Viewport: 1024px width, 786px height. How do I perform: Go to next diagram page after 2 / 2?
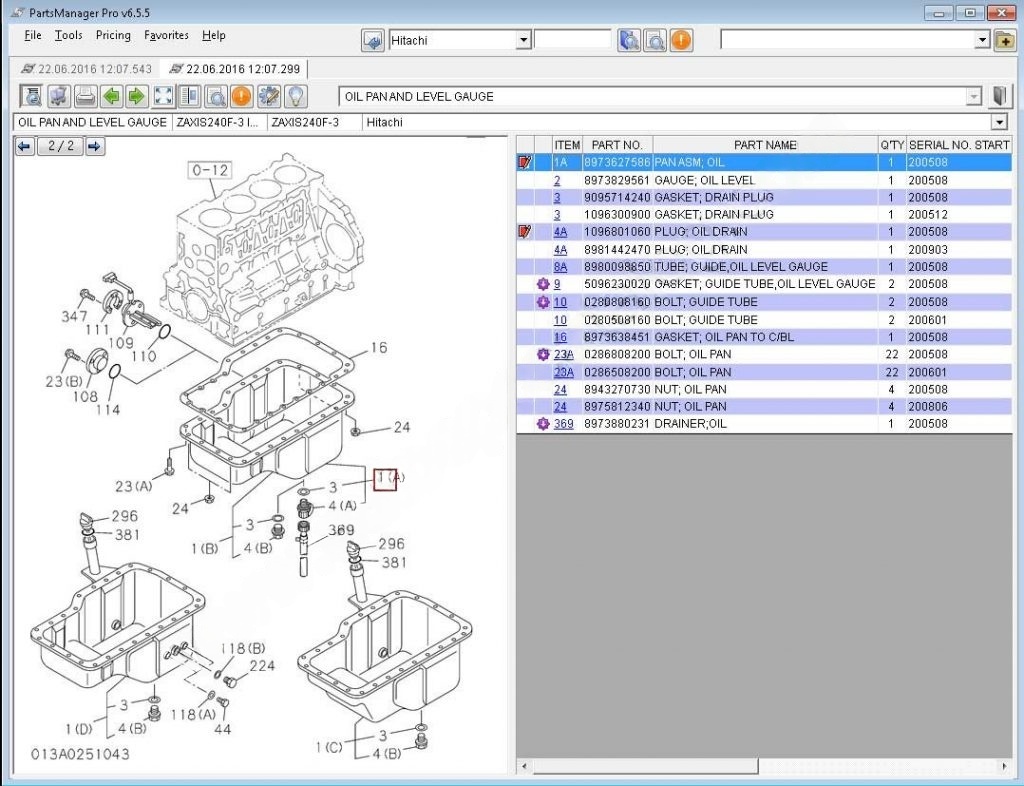(94, 147)
